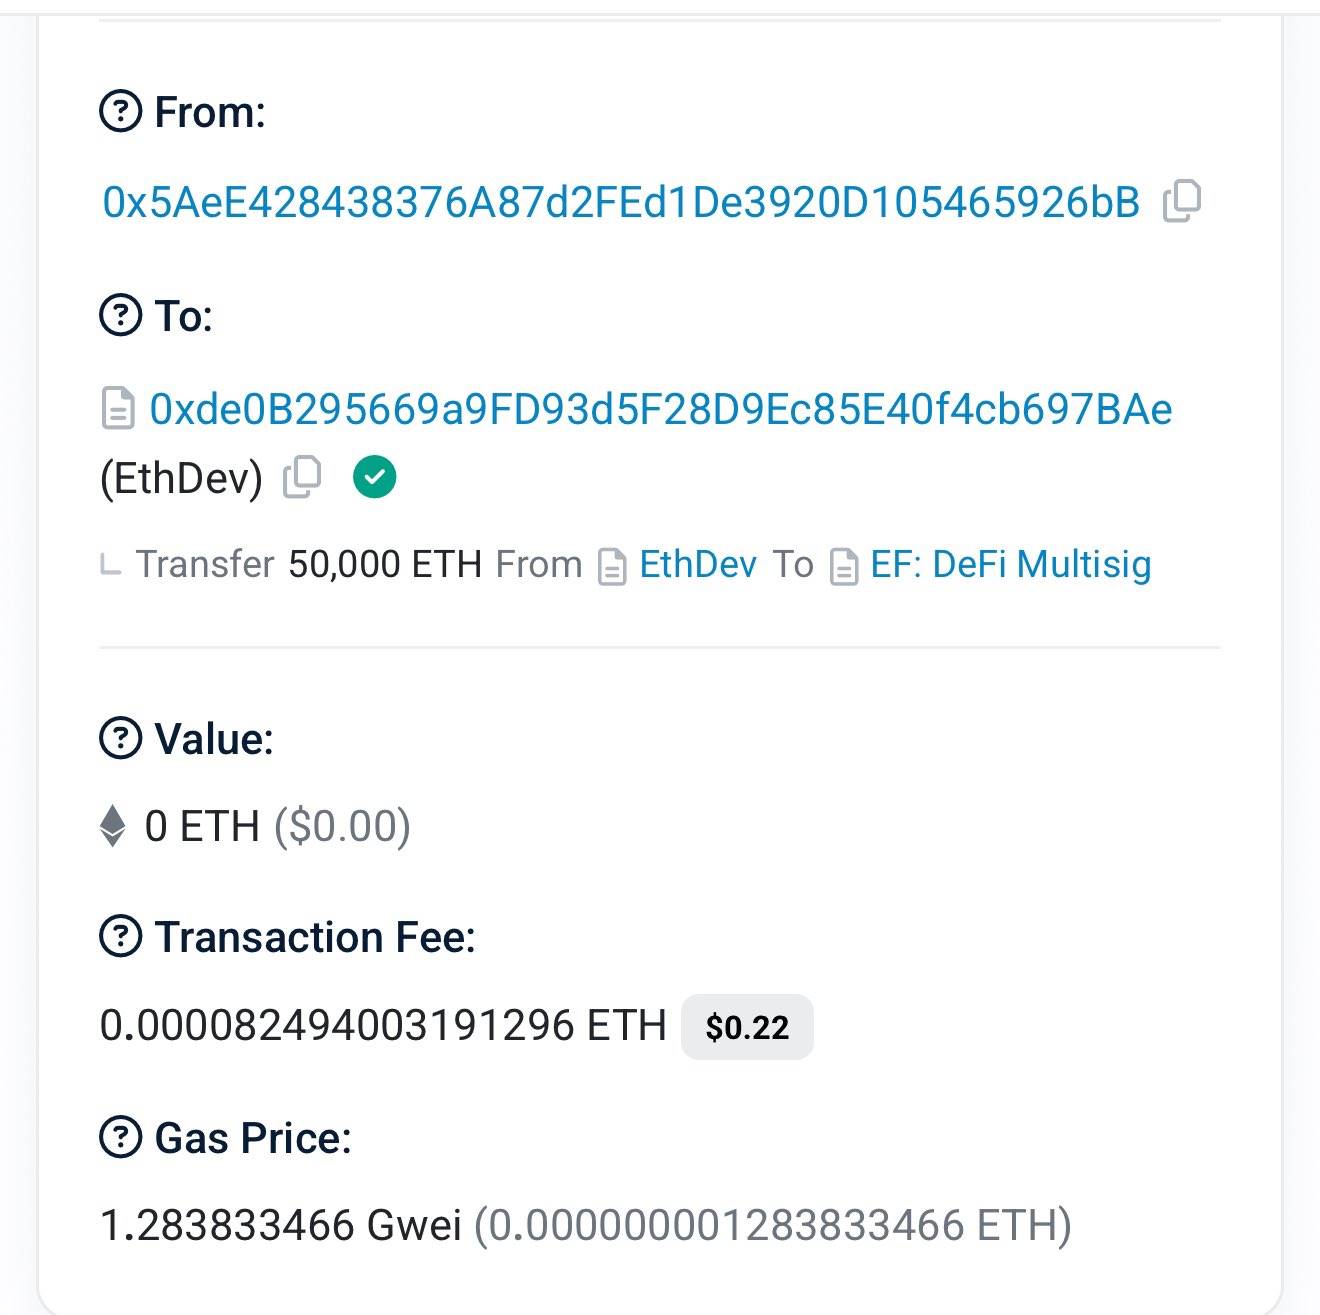The width and height of the screenshot is (1320, 1315).
Task: Click the help icon beside Gas Price
Action: (x=120, y=1137)
